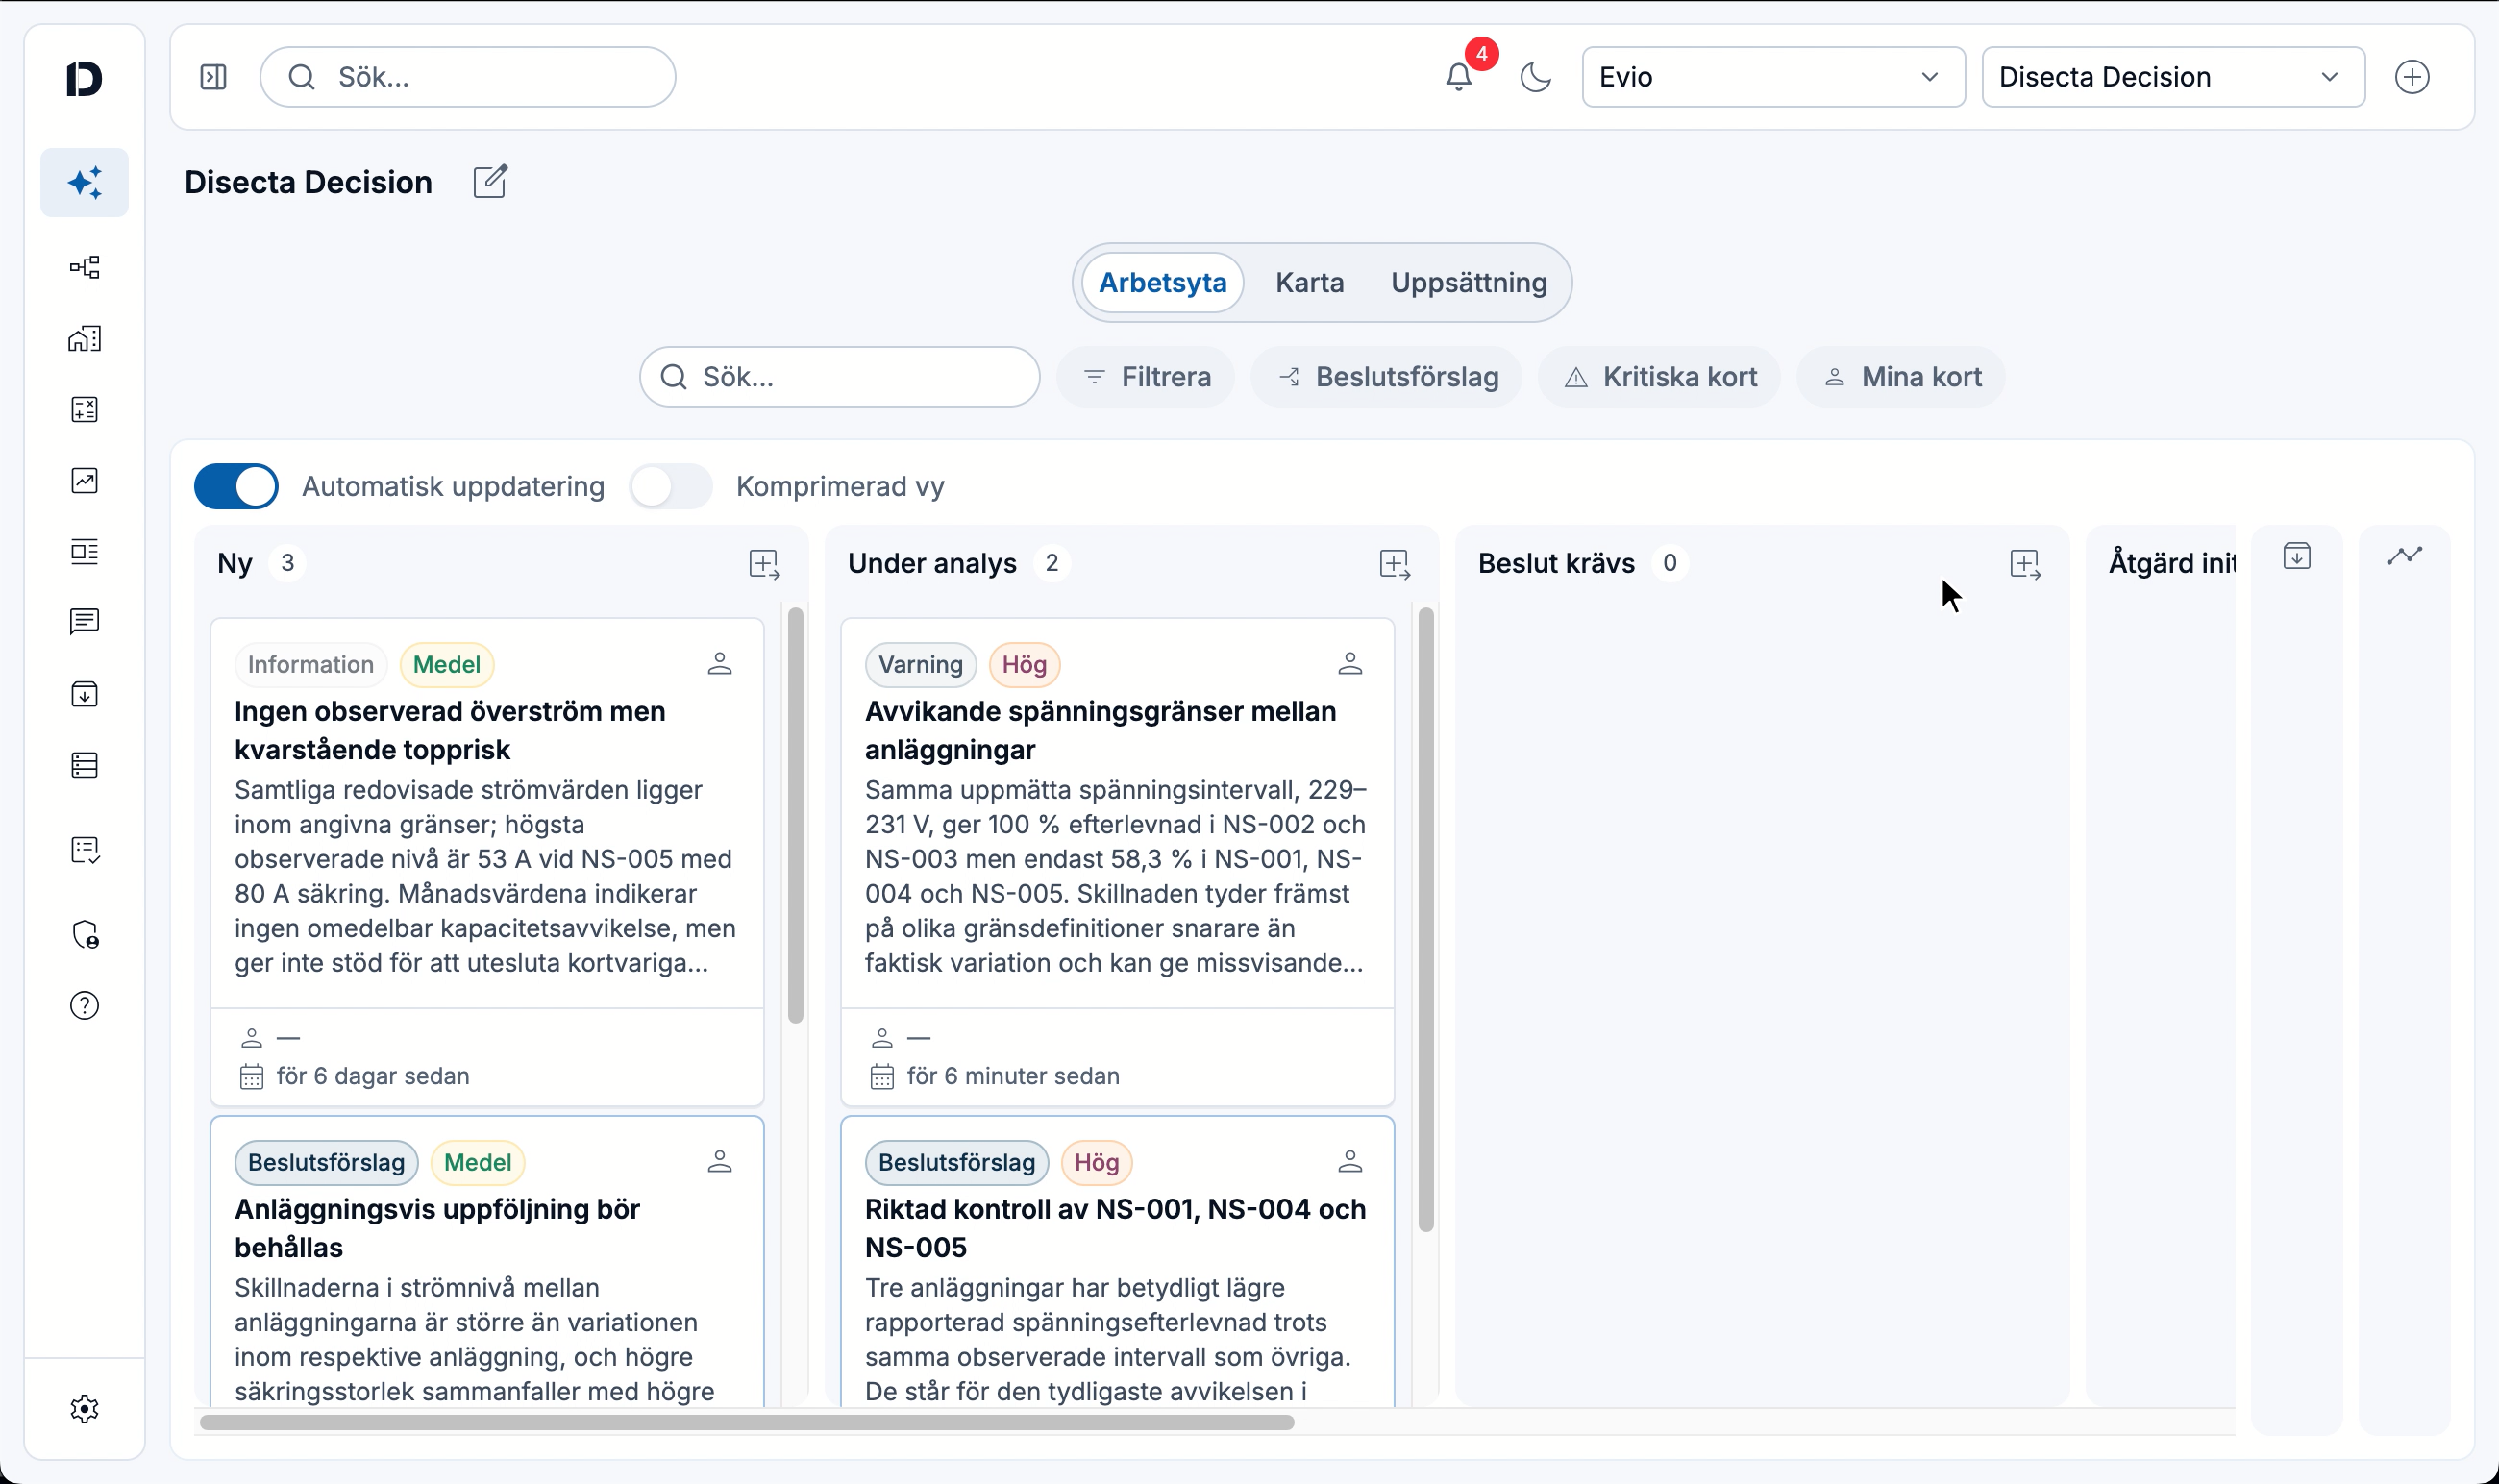Open the help question mark icon

[85, 1006]
